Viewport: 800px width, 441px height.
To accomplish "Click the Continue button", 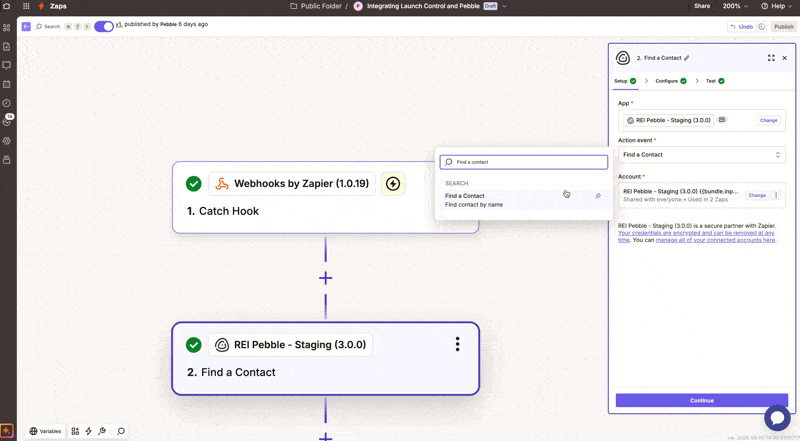I will [x=702, y=401].
